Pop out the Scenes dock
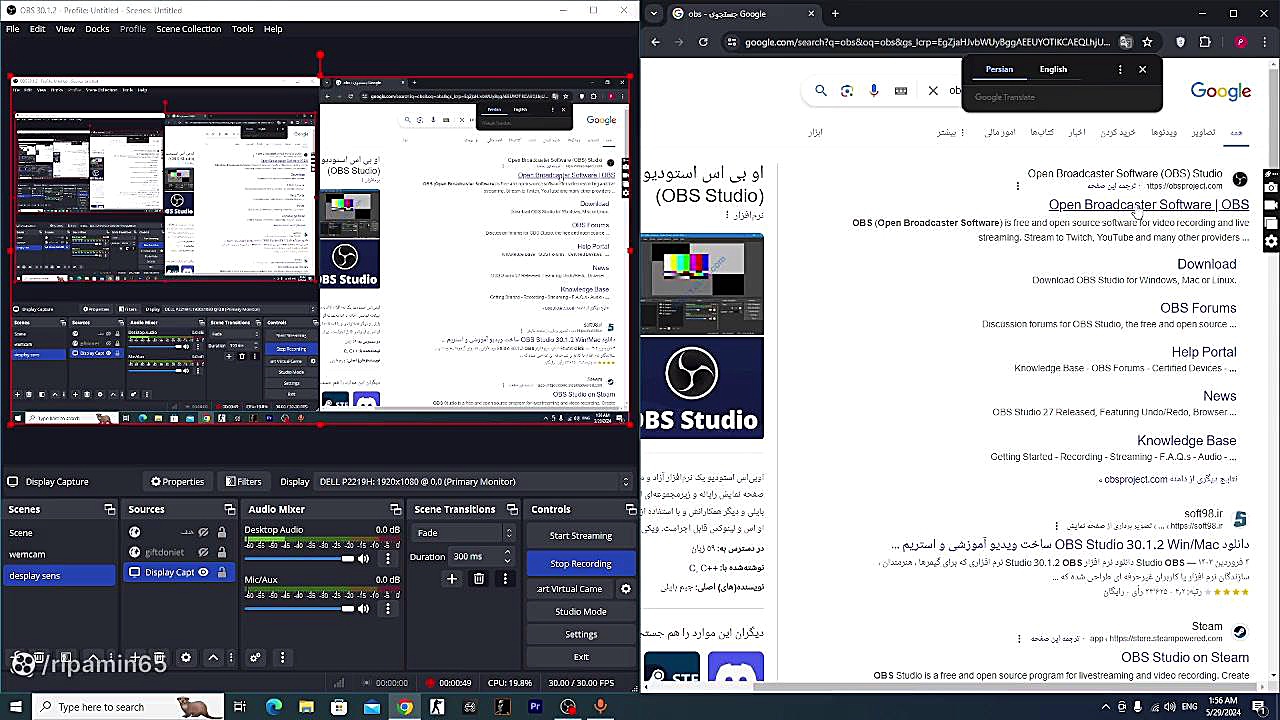Viewport: 1280px width, 720px height. [110, 509]
